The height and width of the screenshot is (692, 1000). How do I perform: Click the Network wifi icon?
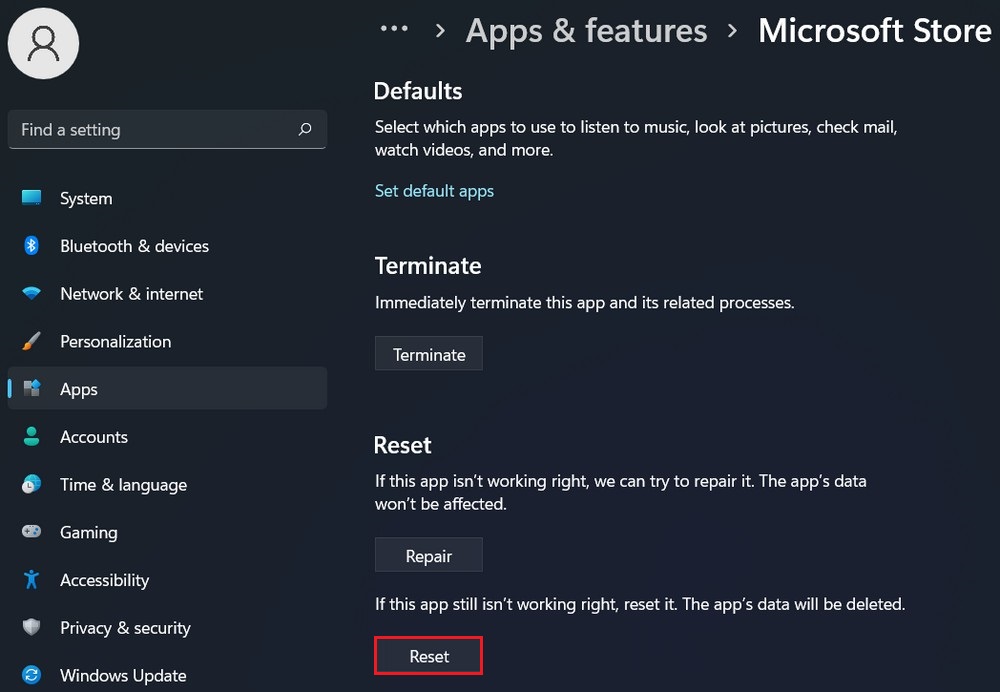click(31, 293)
